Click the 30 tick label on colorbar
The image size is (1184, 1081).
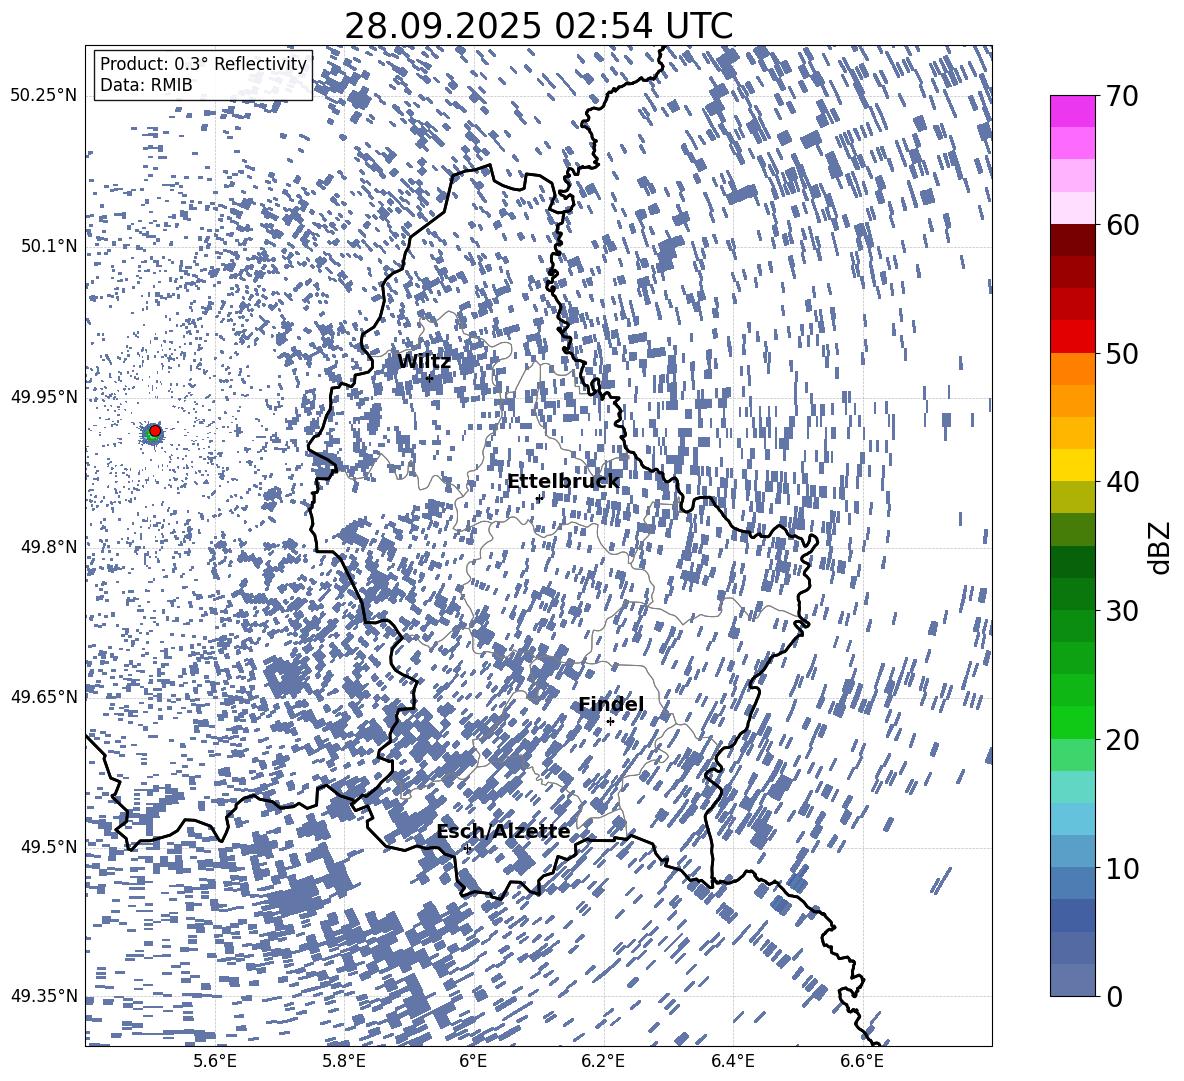click(1122, 611)
